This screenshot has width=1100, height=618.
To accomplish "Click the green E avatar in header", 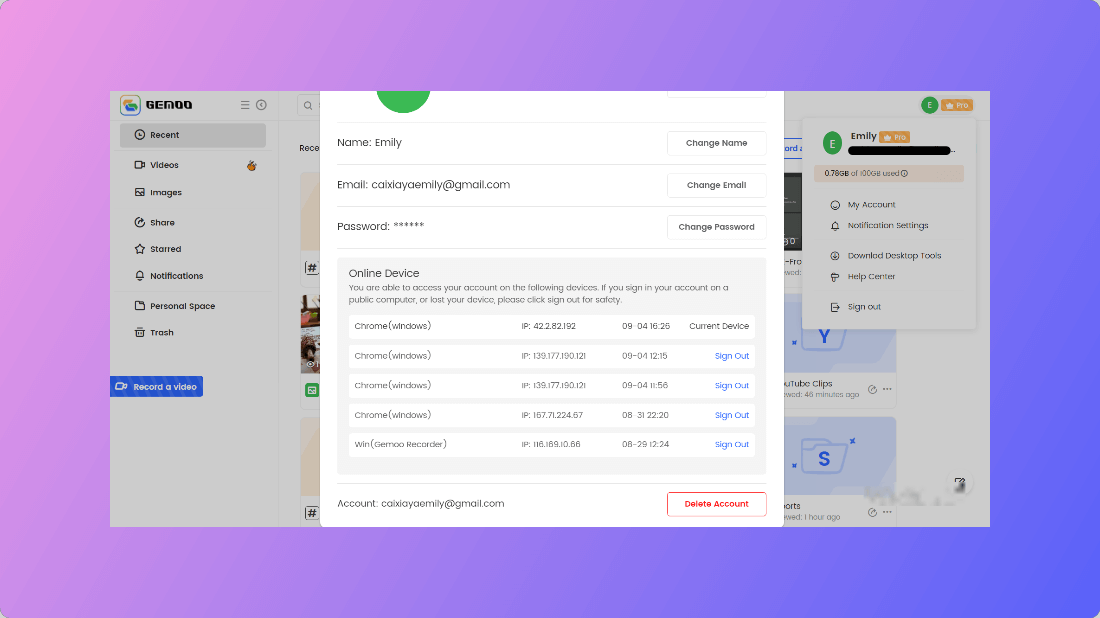I will pyautogui.click(x=929, y=105).
